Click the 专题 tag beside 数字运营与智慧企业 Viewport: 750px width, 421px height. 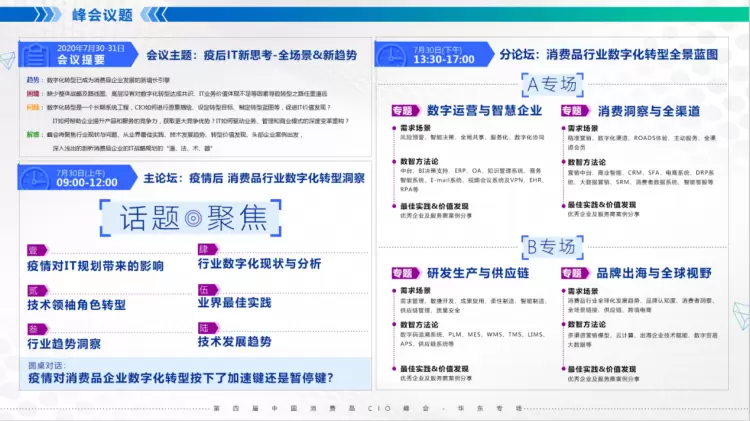tap(402, 111)
